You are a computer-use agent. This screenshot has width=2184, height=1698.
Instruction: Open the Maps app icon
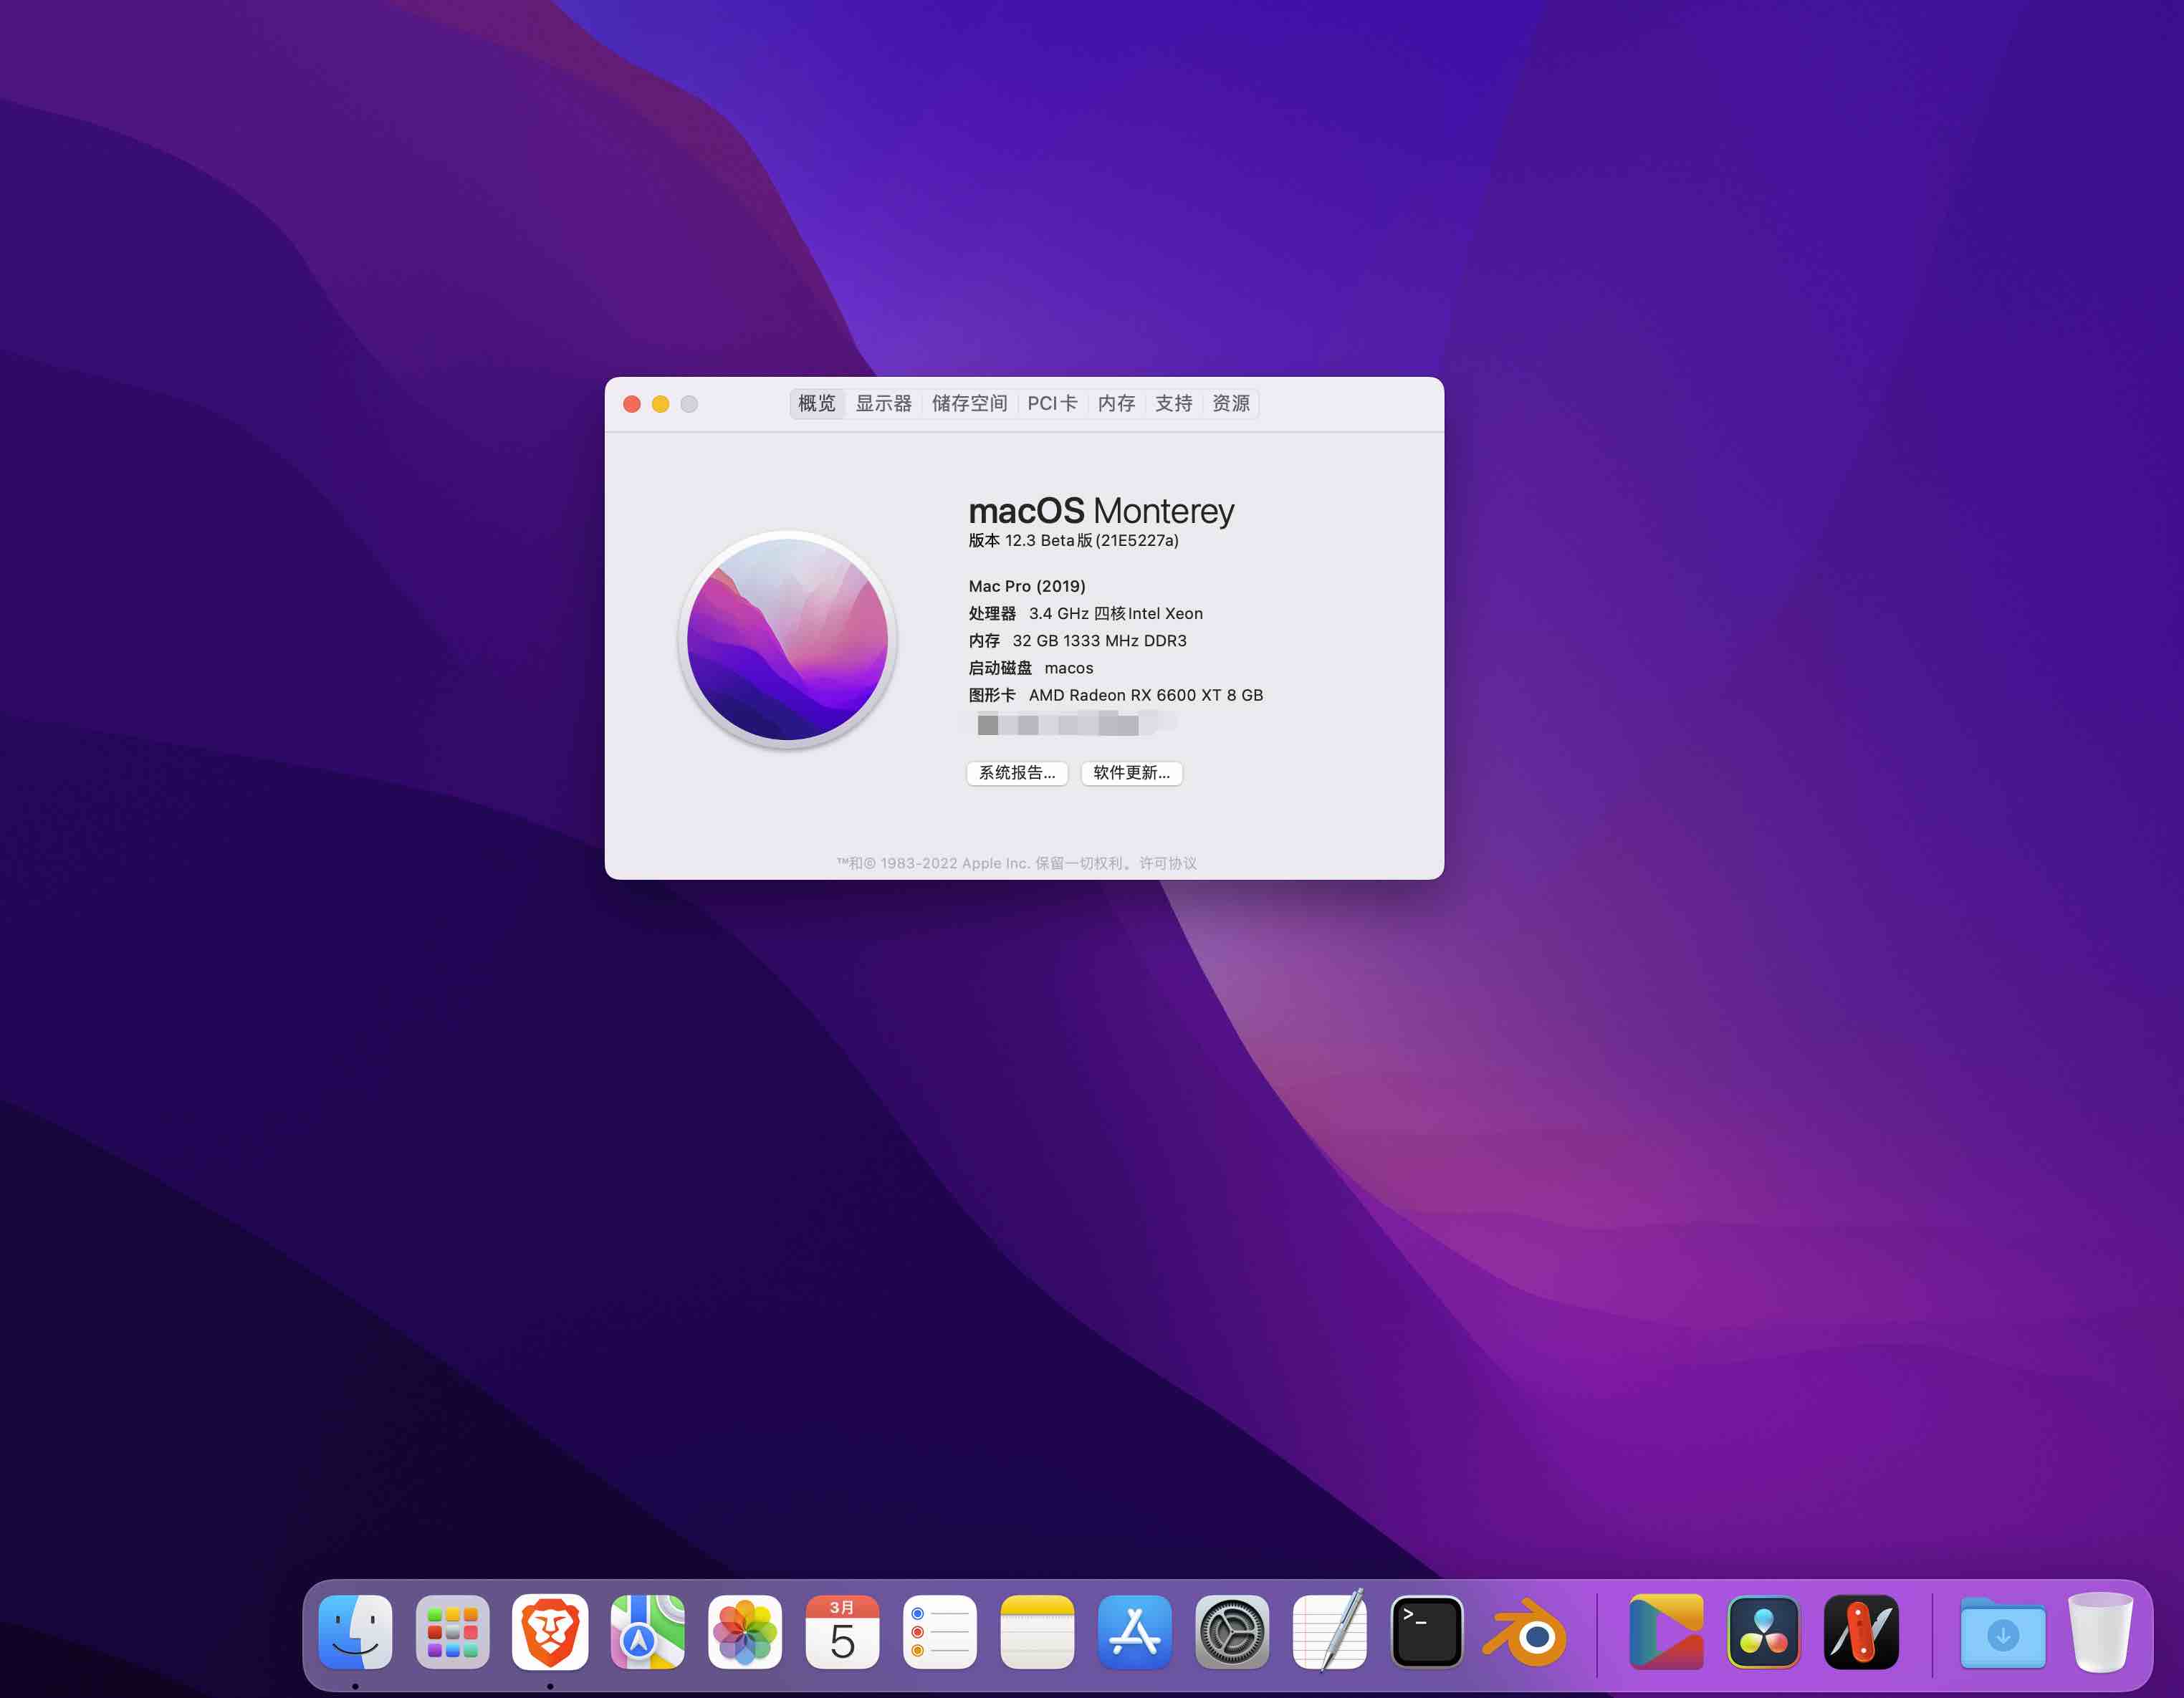647,1632
